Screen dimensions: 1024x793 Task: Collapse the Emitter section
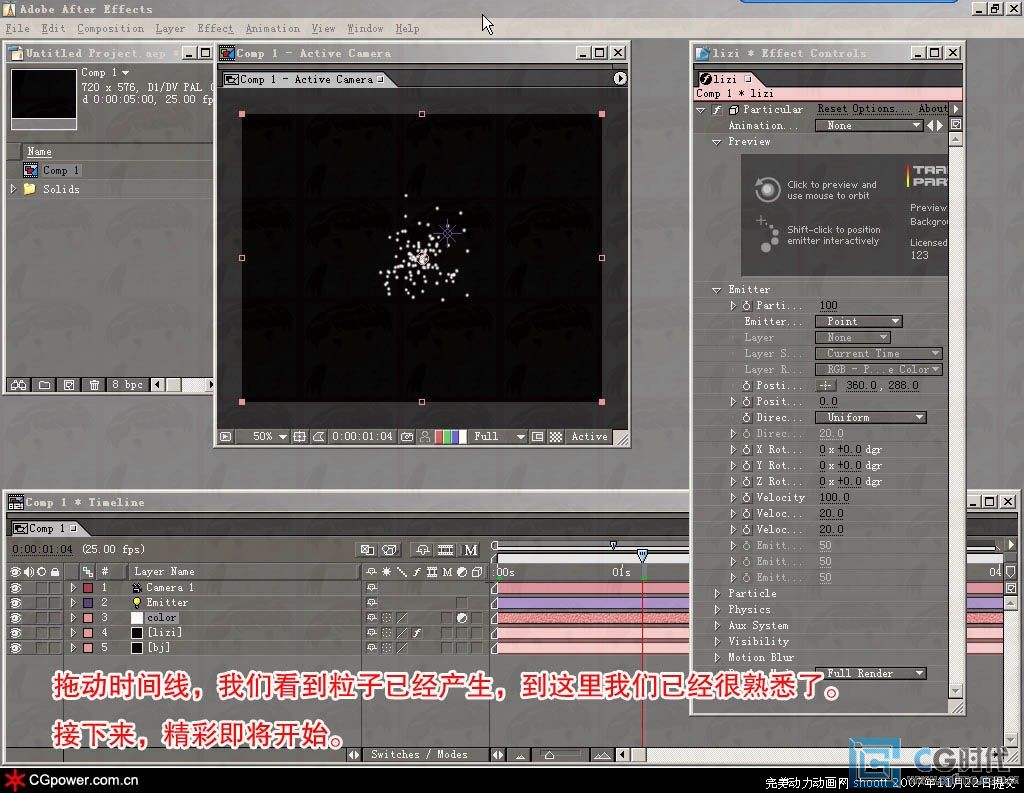click(716, 289)
